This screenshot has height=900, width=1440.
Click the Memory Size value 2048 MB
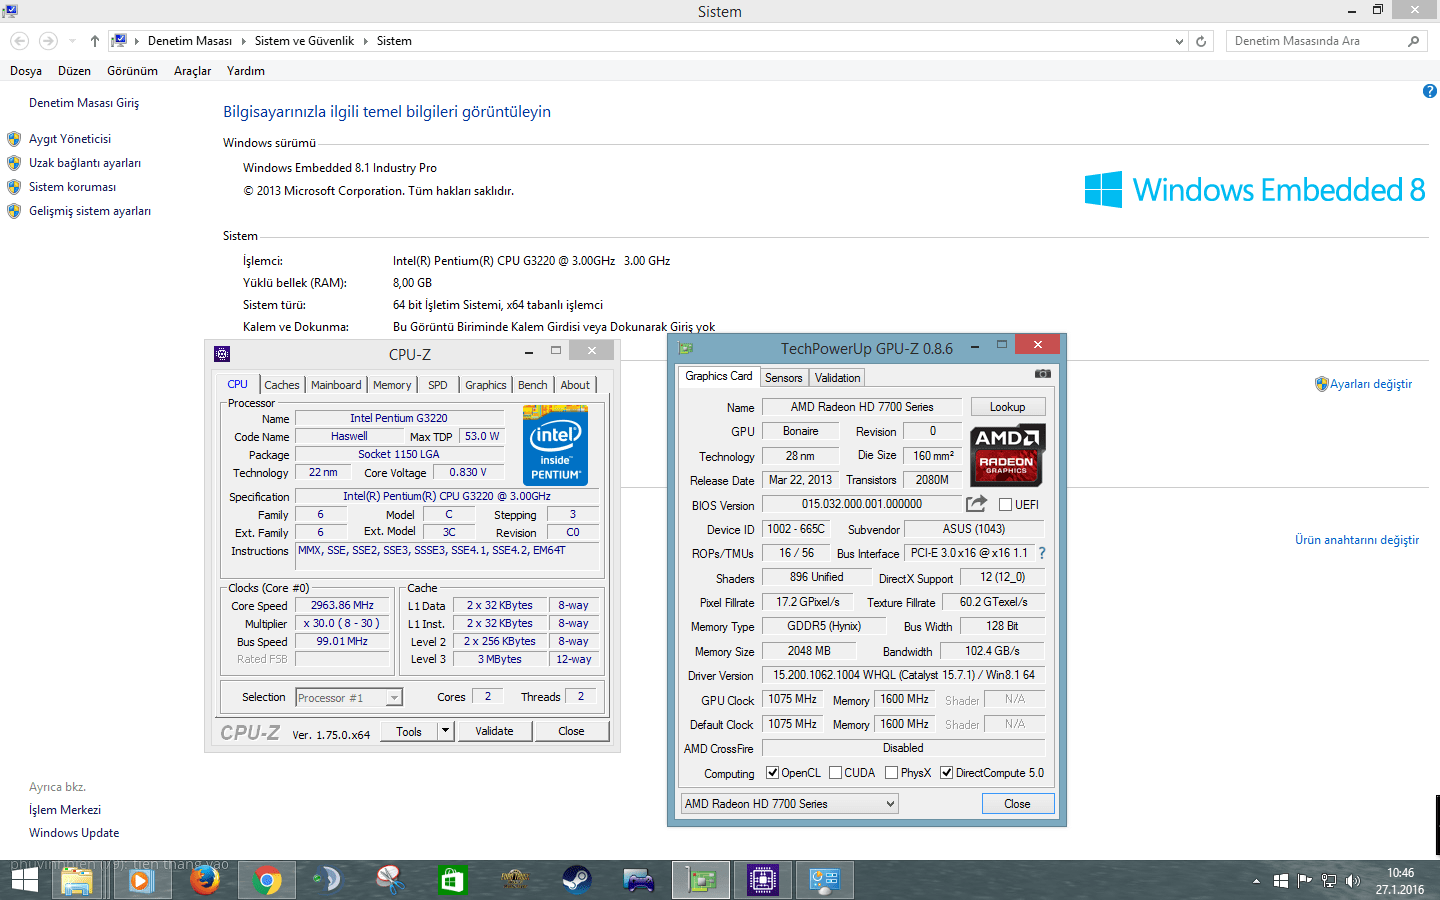click(809, 651)
